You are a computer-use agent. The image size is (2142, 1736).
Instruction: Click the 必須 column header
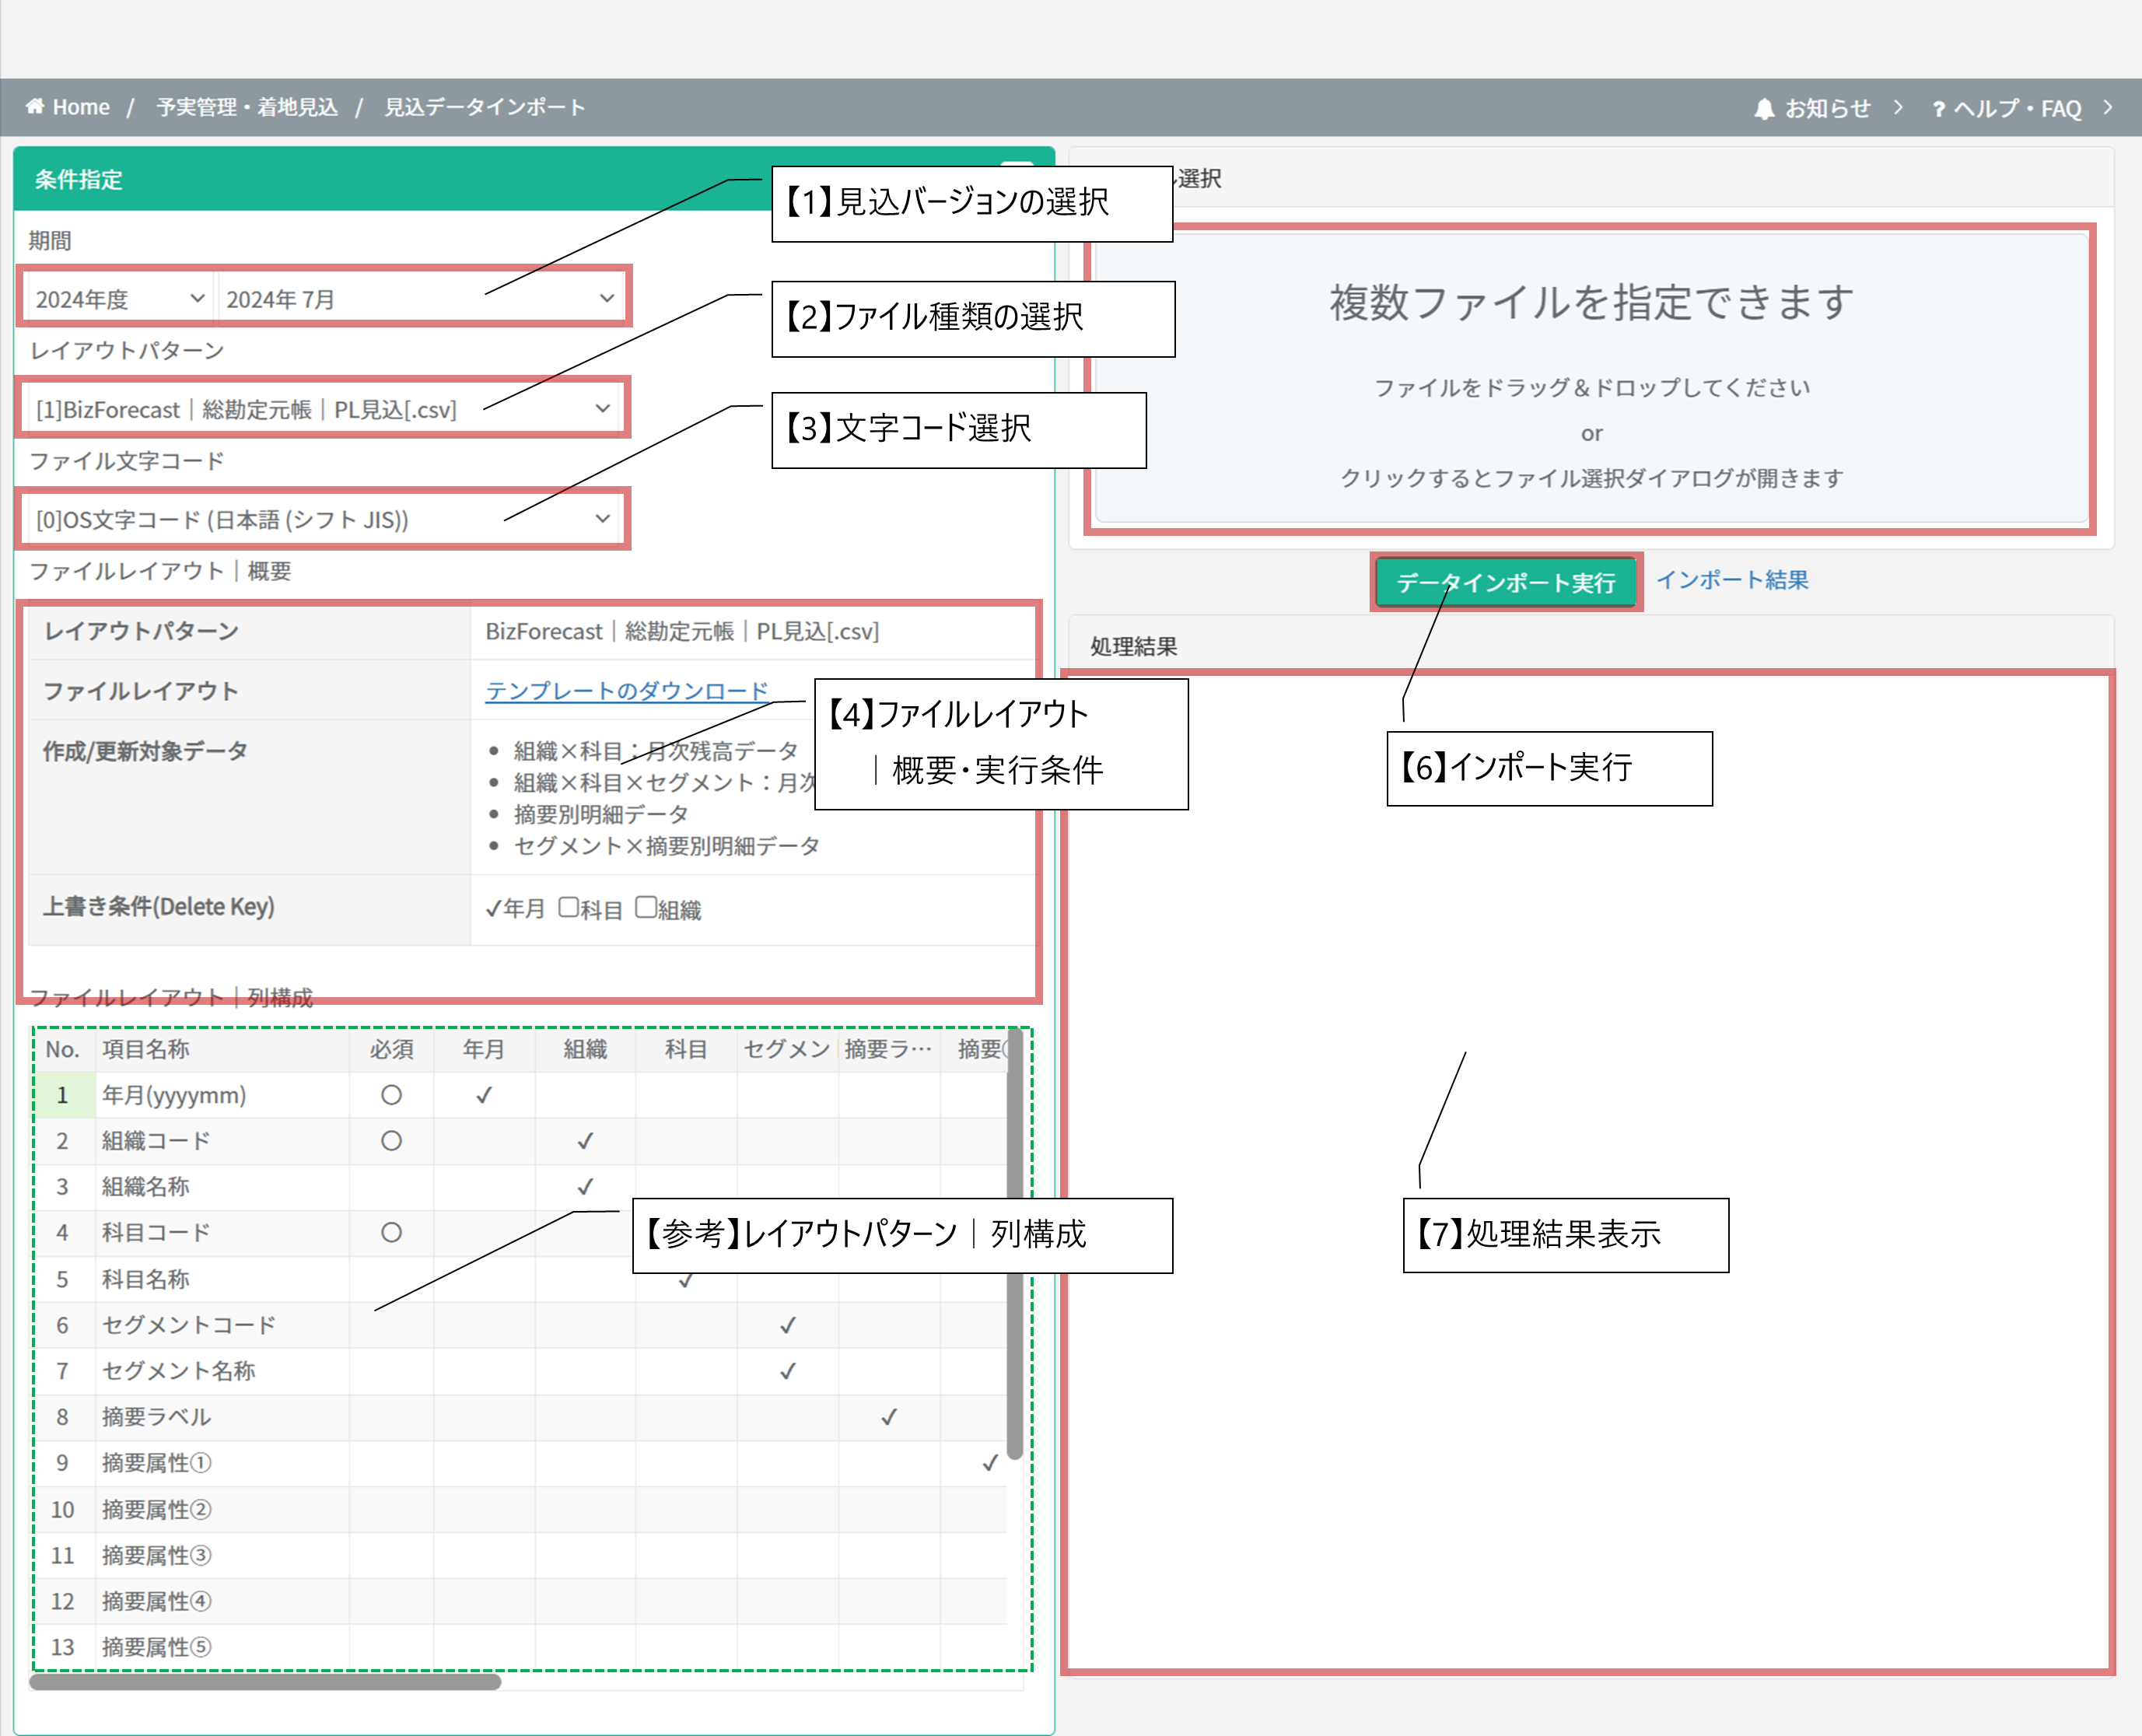click(391, 1049)
